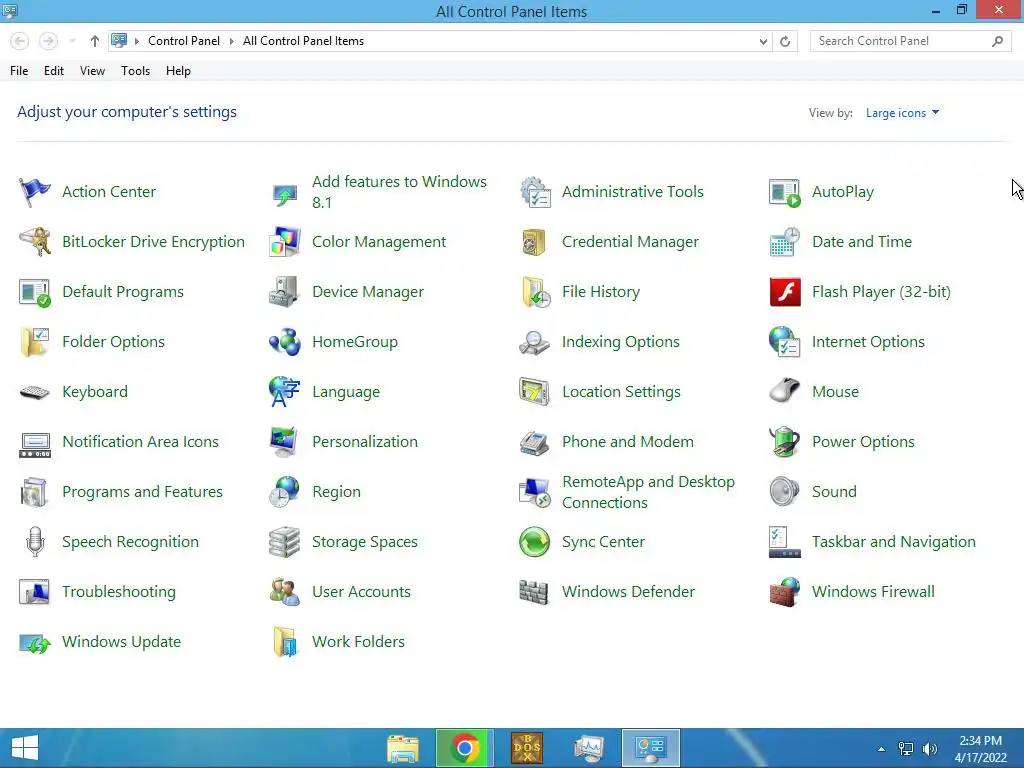Open the recent locations dropdown next to Forward
1024x768 pixels.
coord(72,41)
